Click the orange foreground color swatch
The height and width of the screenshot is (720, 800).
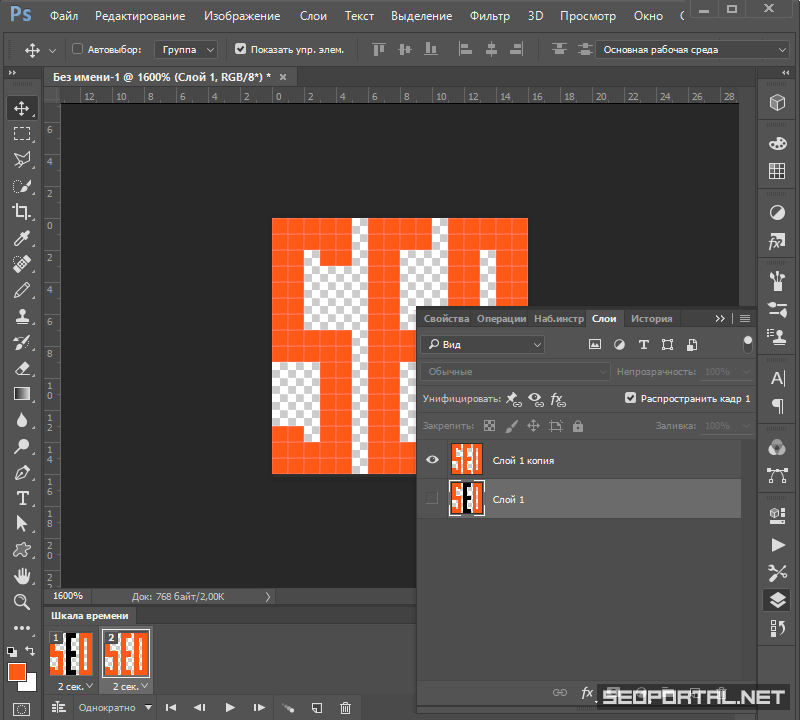17,672
